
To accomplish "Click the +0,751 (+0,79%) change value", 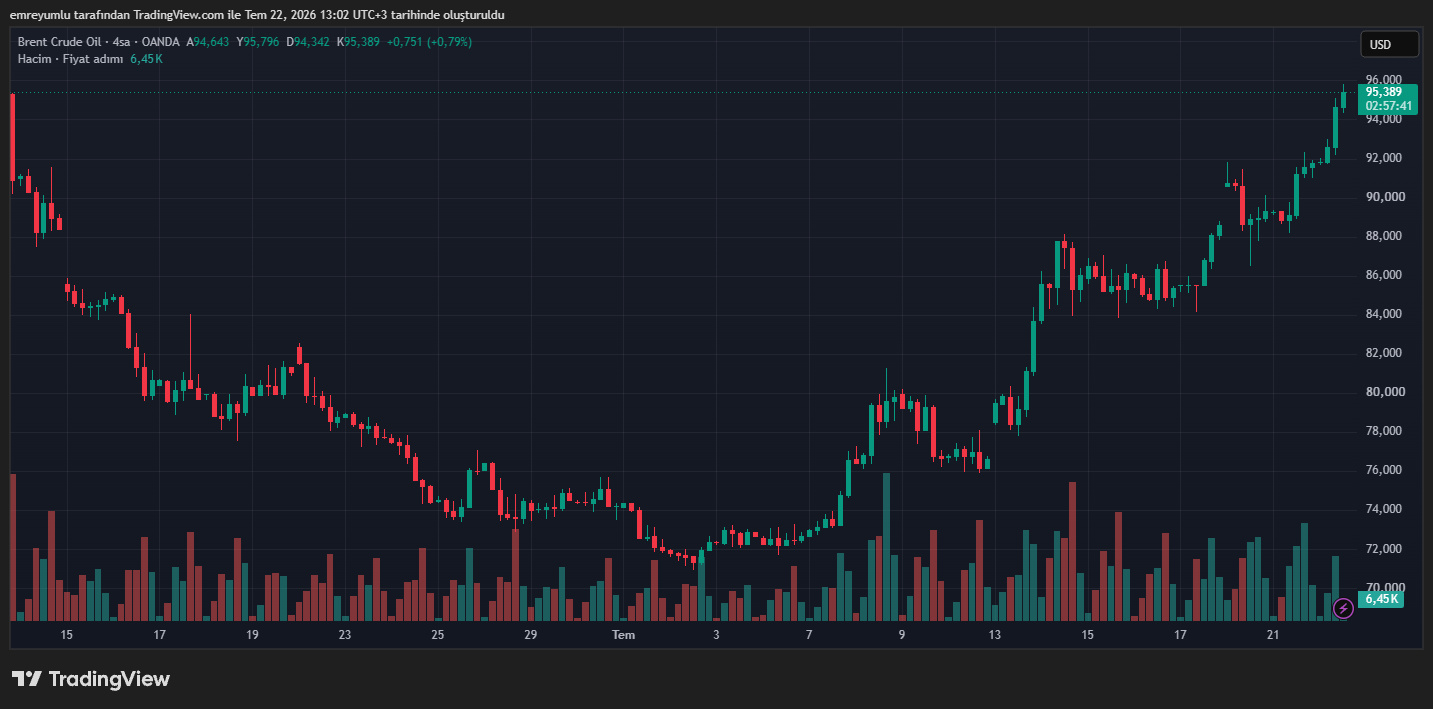I will 429,42.
